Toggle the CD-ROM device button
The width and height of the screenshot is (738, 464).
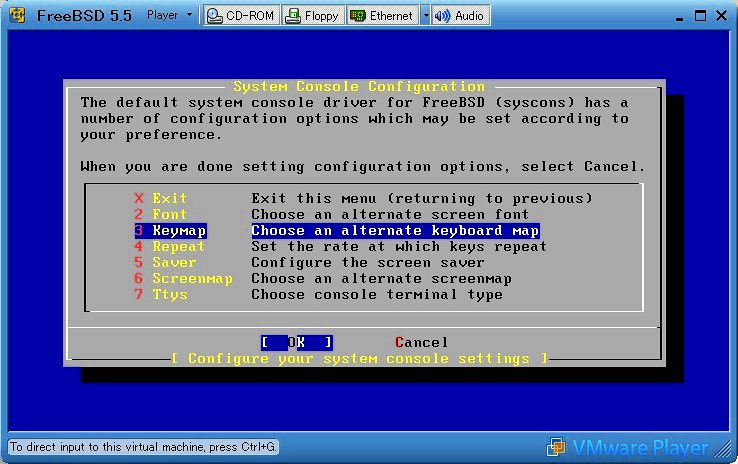(x=241, y=16)
